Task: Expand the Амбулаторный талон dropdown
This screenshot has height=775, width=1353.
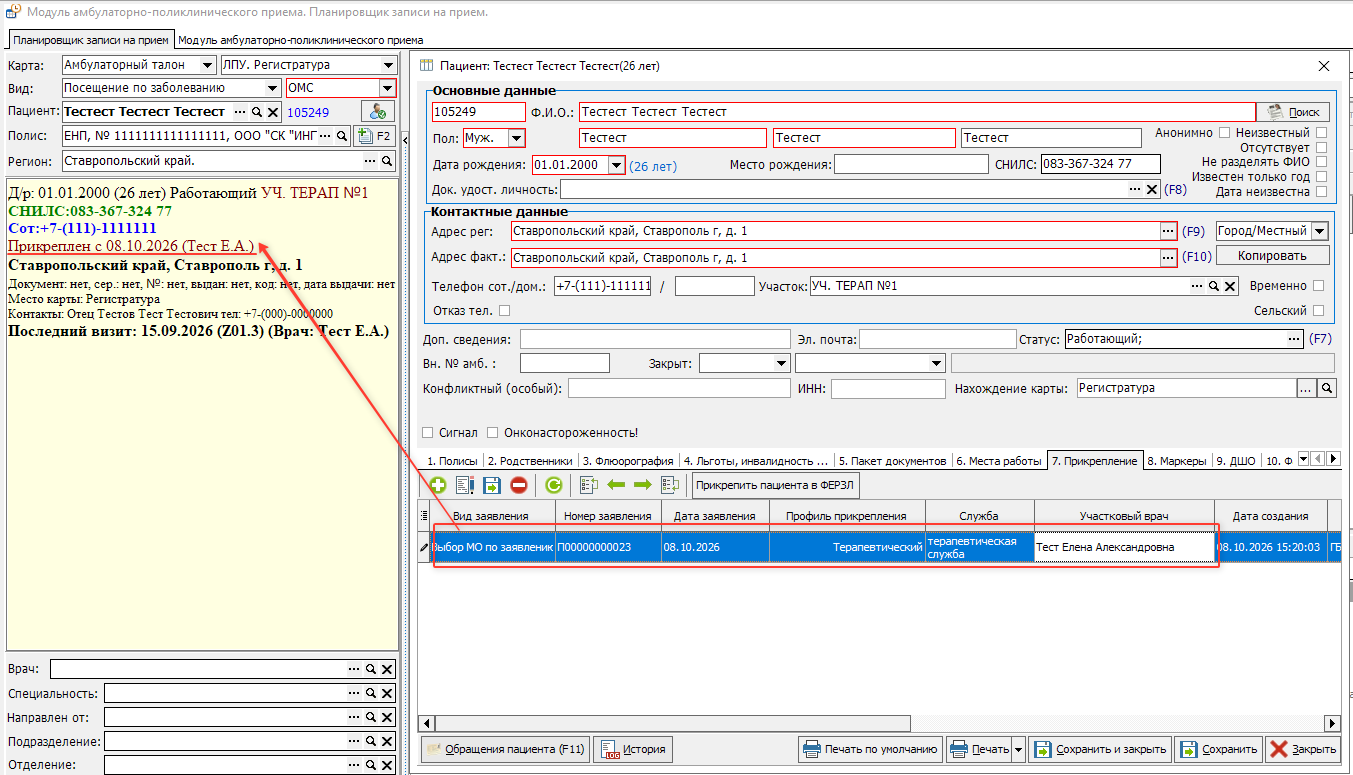Action: pyautogui.click(x=207, y=65)
